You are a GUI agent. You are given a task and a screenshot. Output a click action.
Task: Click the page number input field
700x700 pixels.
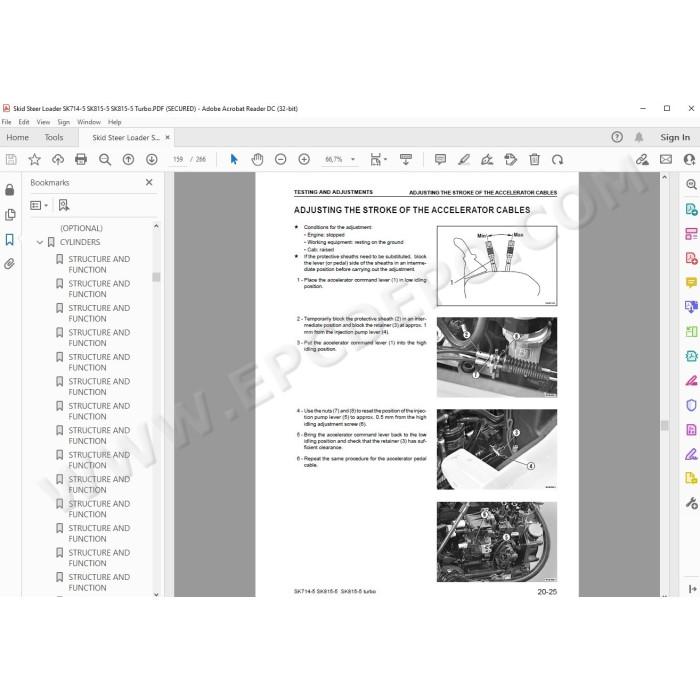click(x=178, y=159)
